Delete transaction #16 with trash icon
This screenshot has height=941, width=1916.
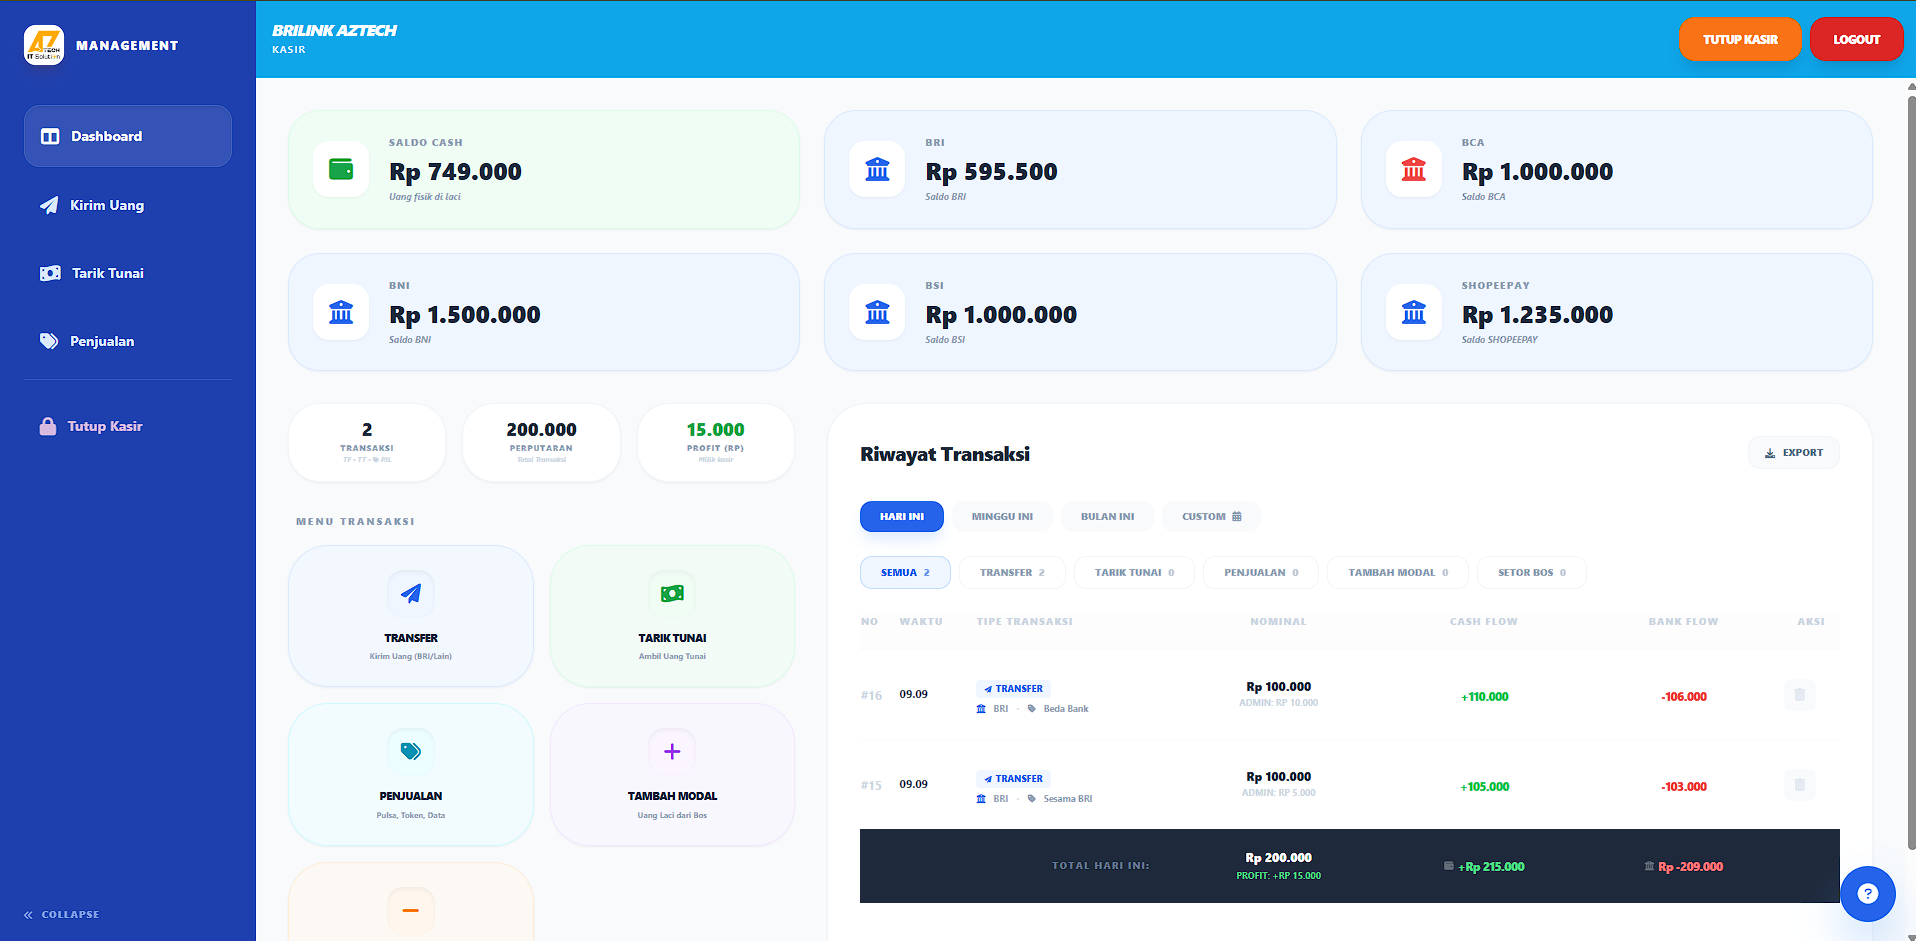pos(1799,695)
